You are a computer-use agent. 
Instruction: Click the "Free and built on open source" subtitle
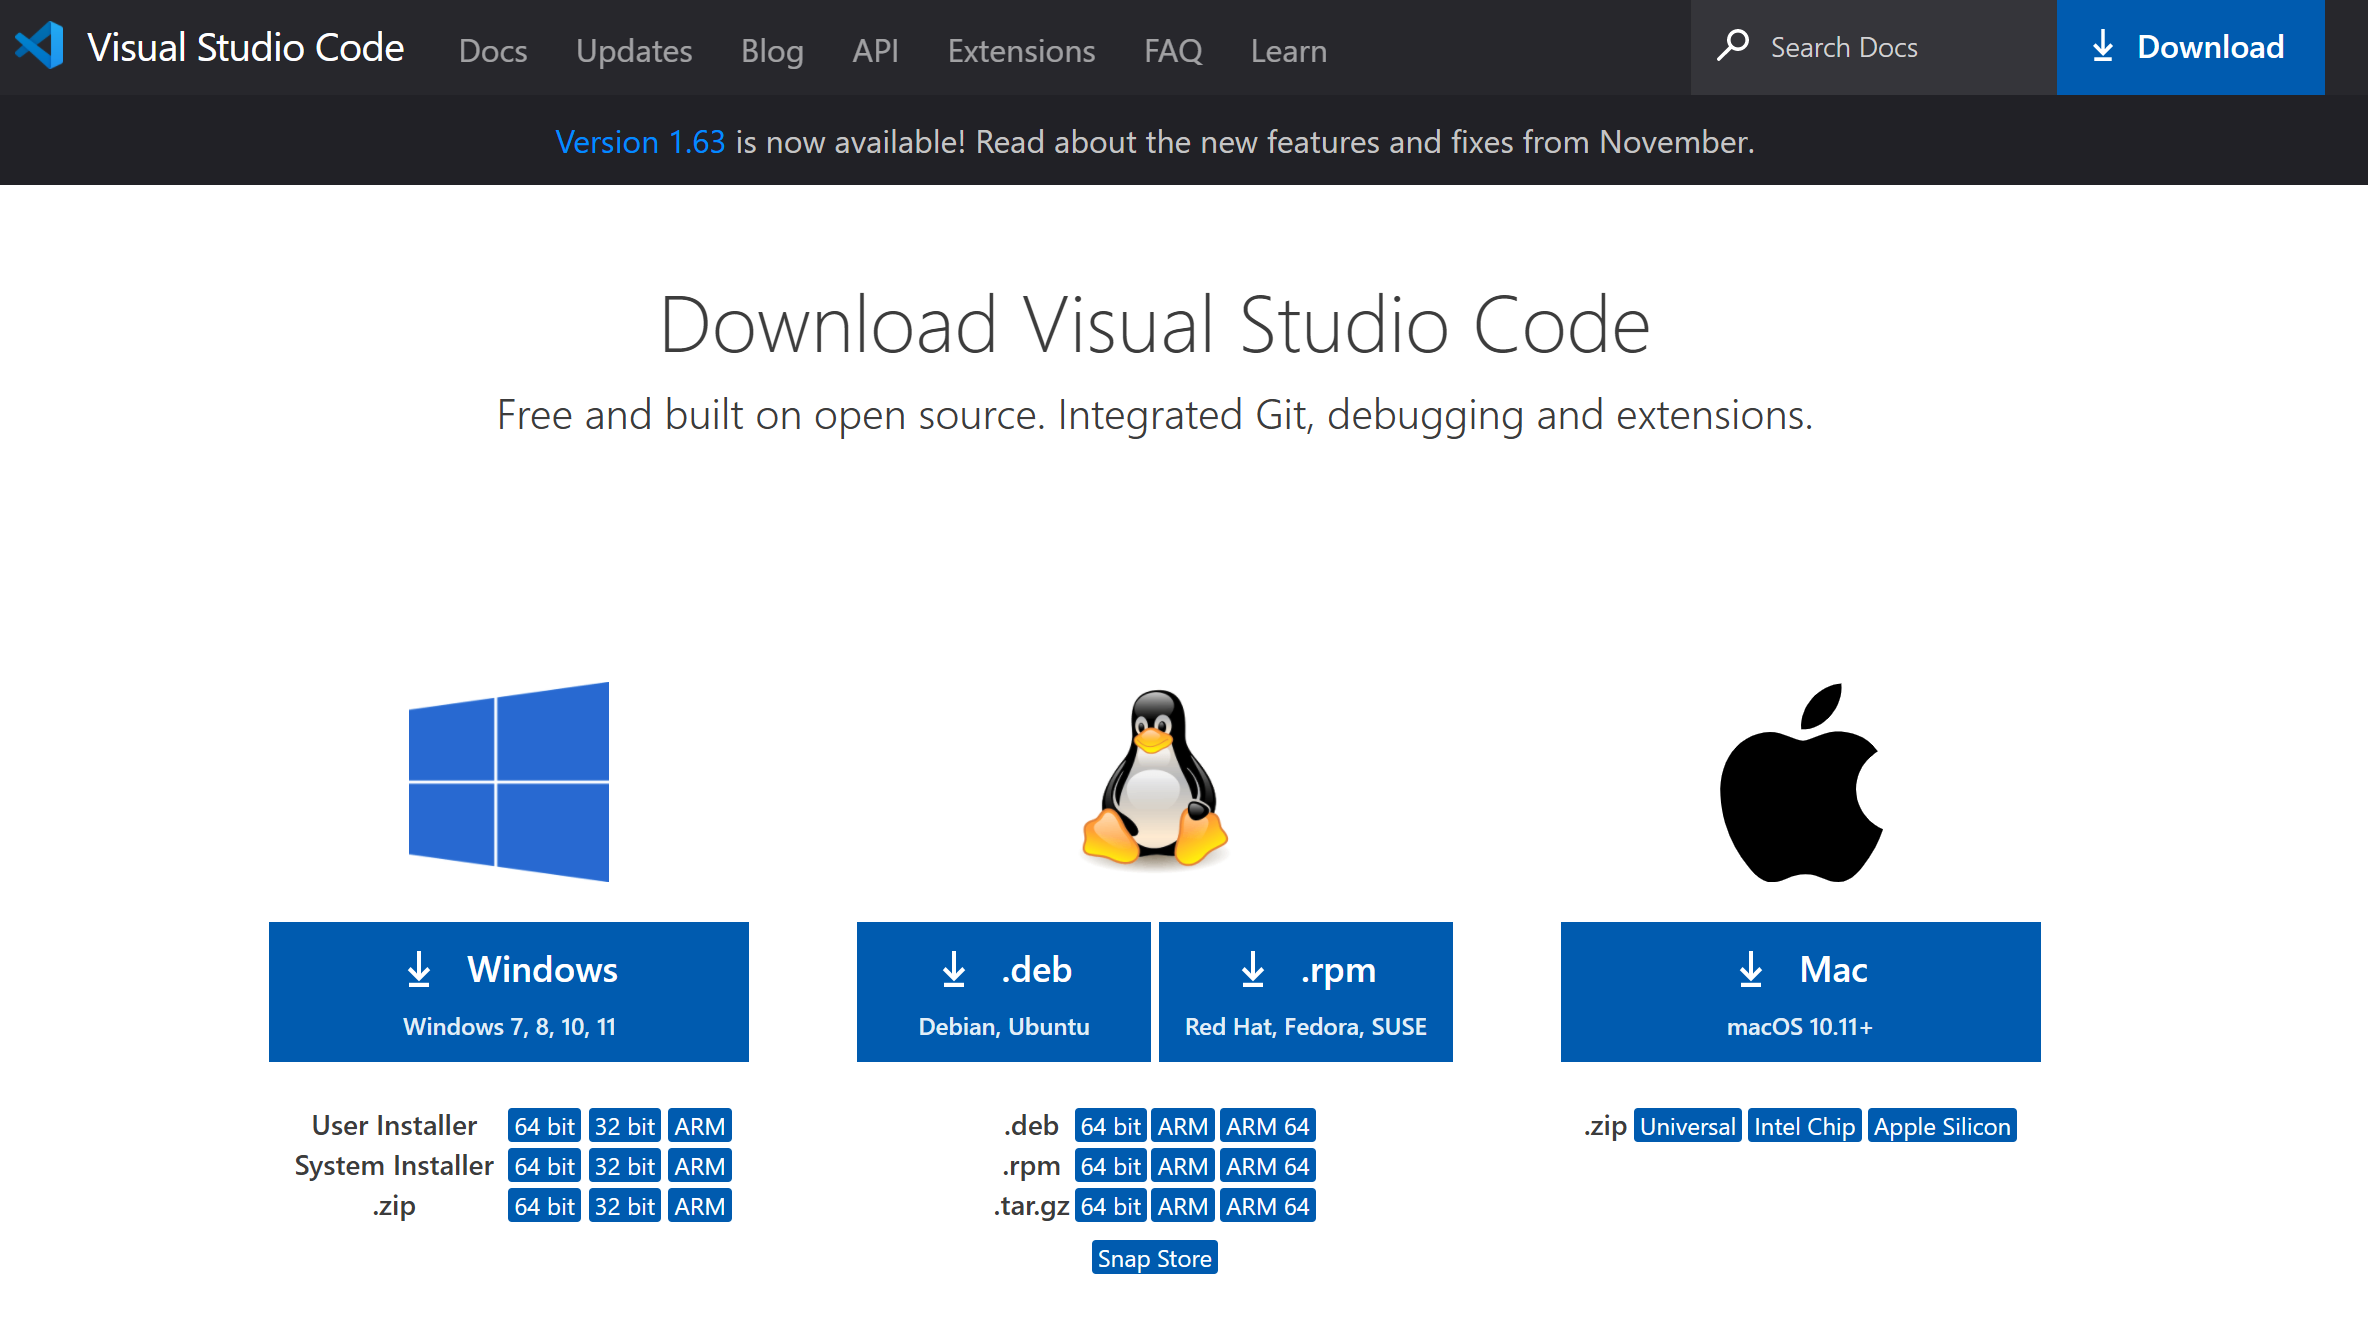1155,415
